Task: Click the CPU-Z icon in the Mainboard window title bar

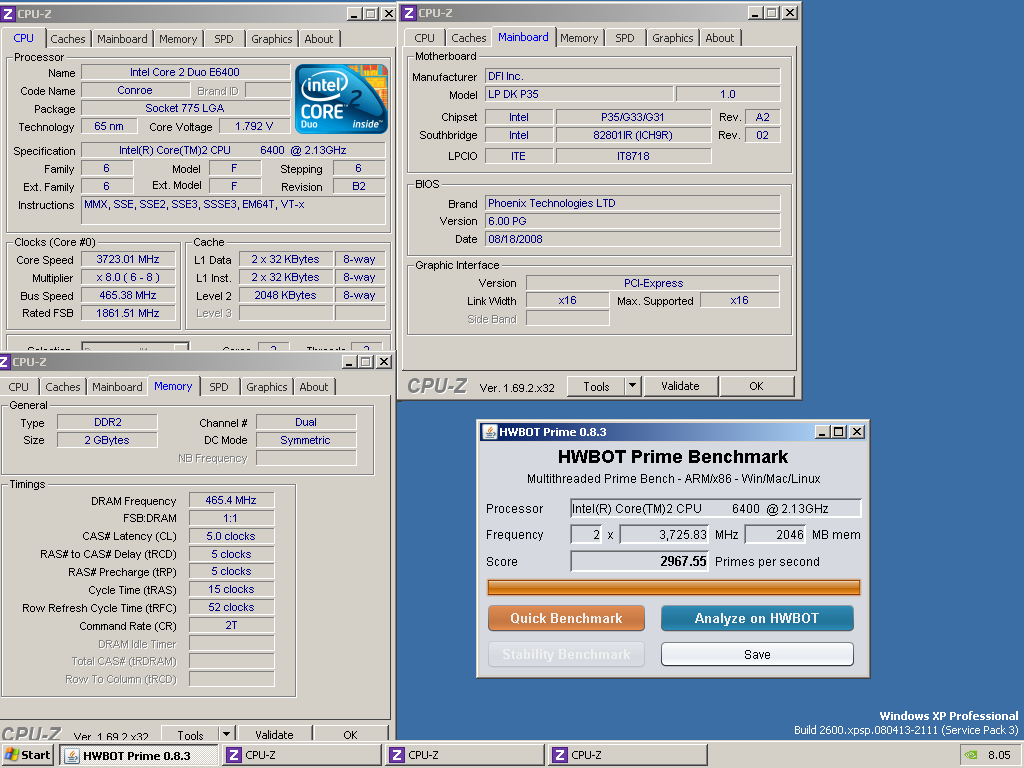Action: [x=409, y=13]
